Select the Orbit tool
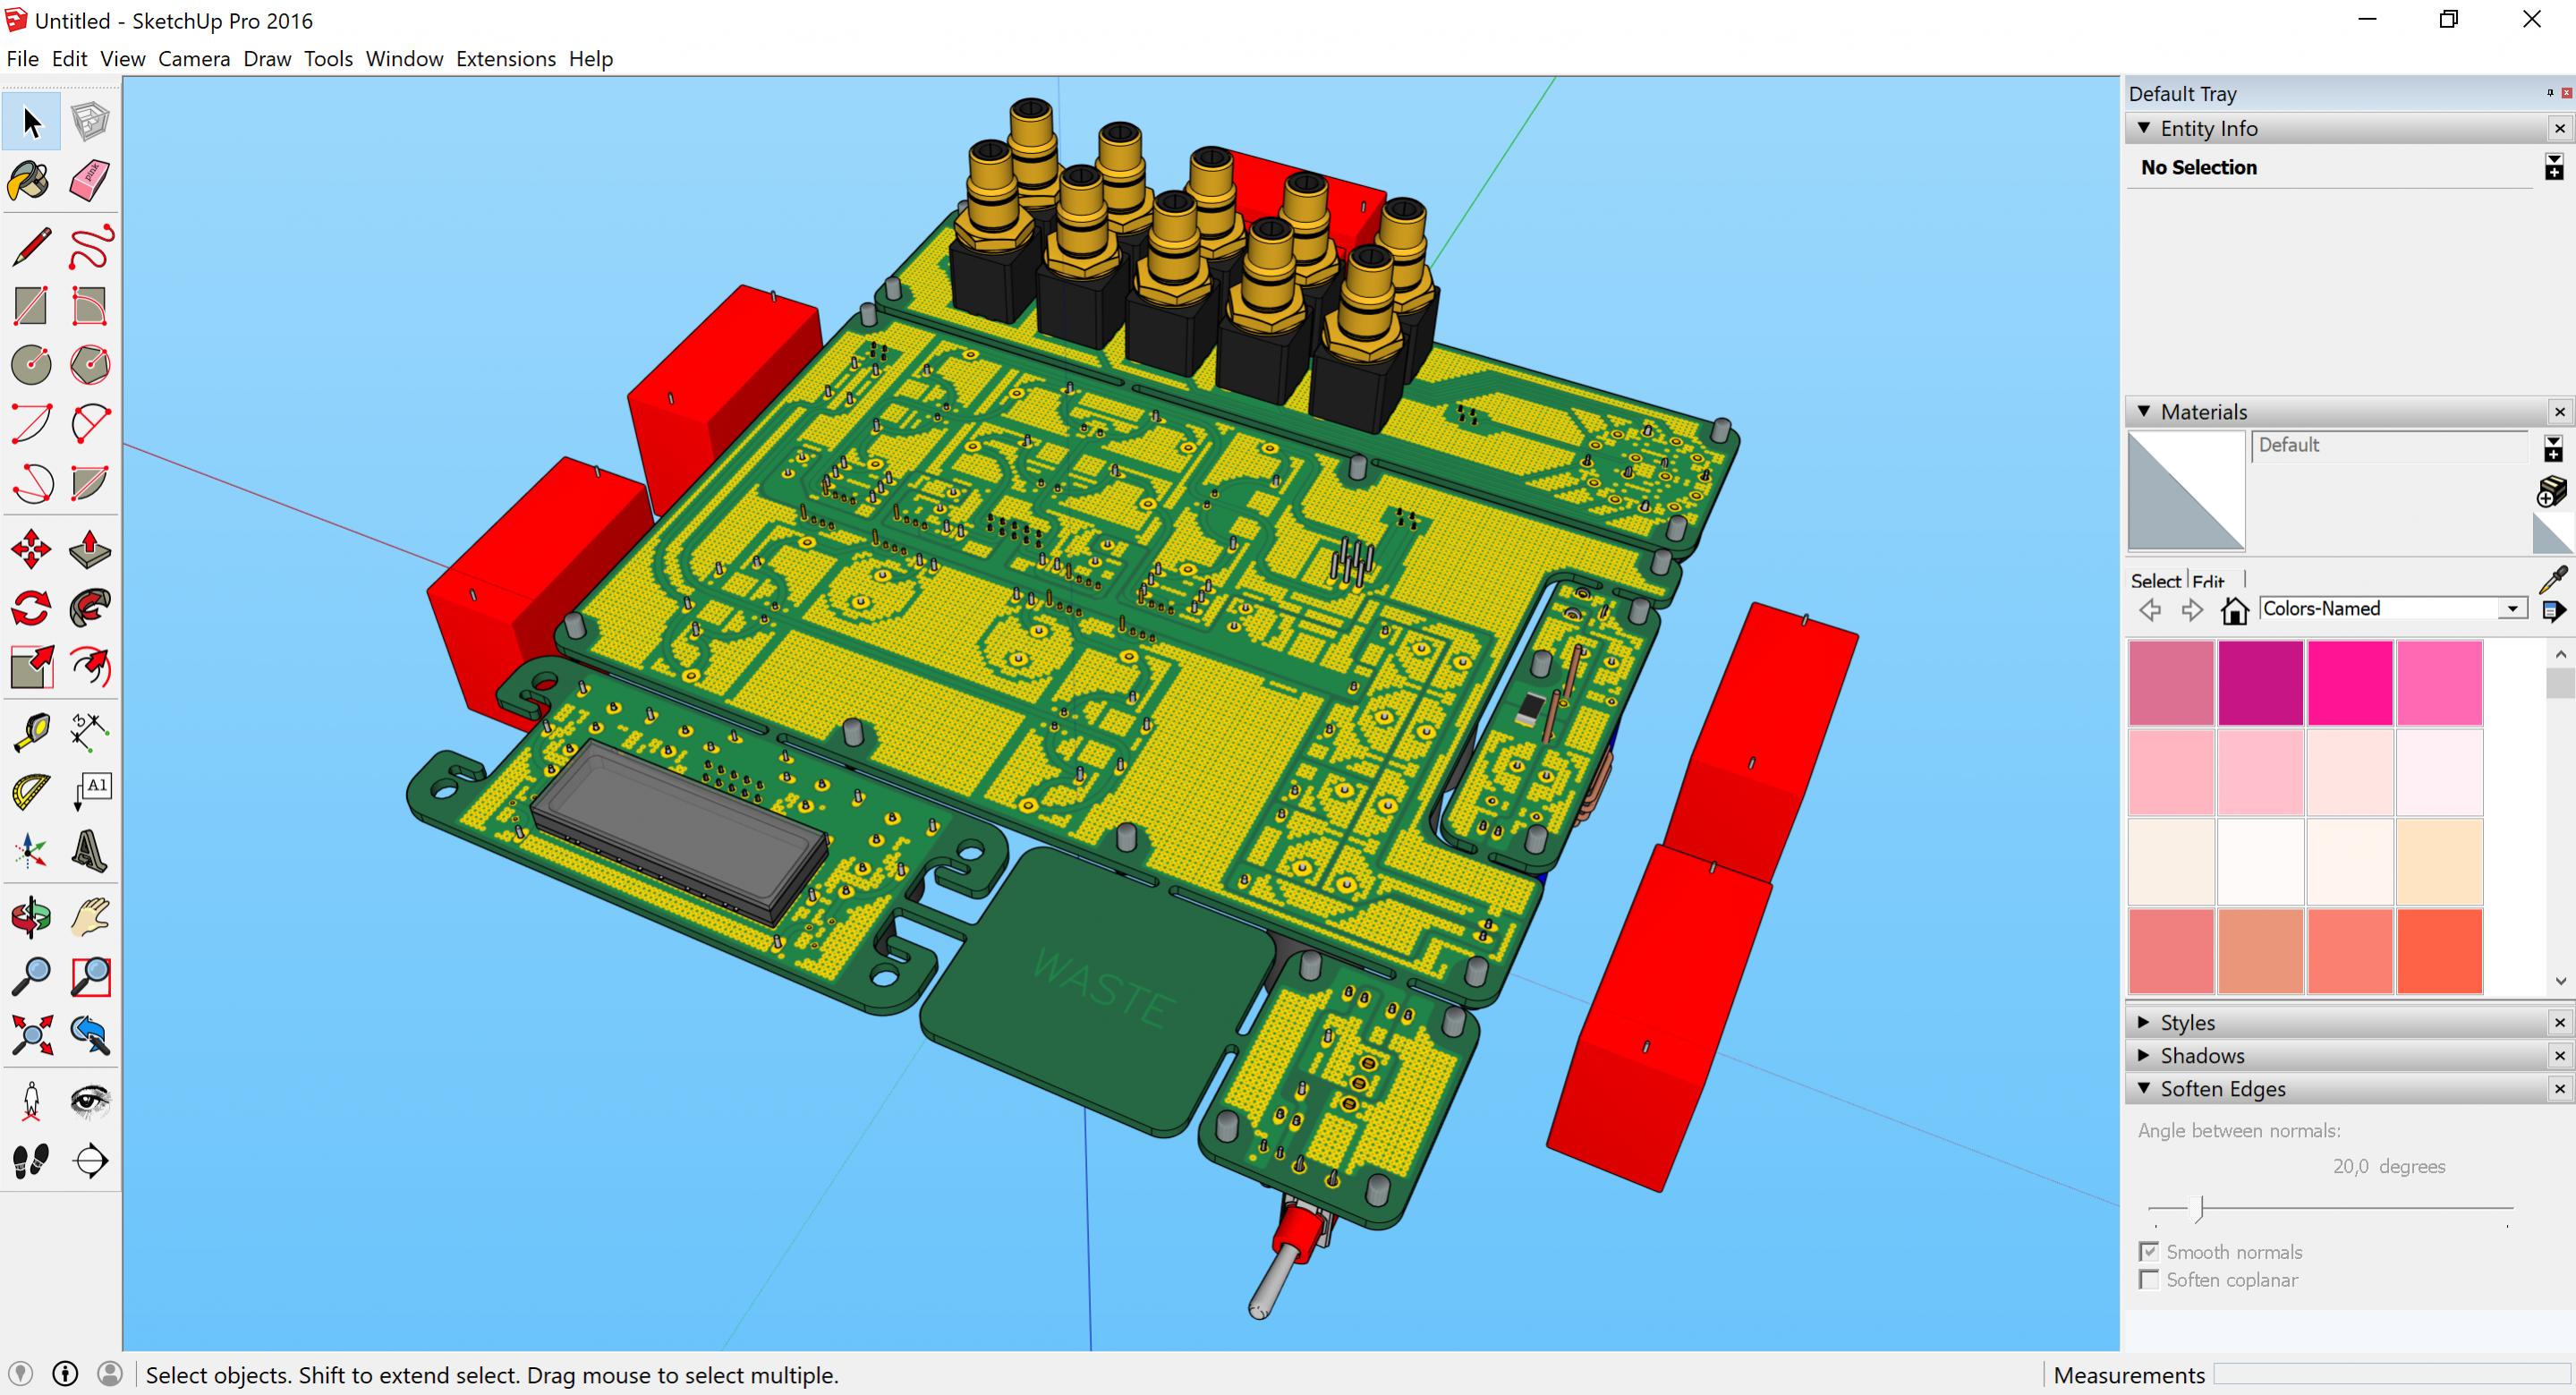This screenshot has height=1395, width=2576. [31, 917]
